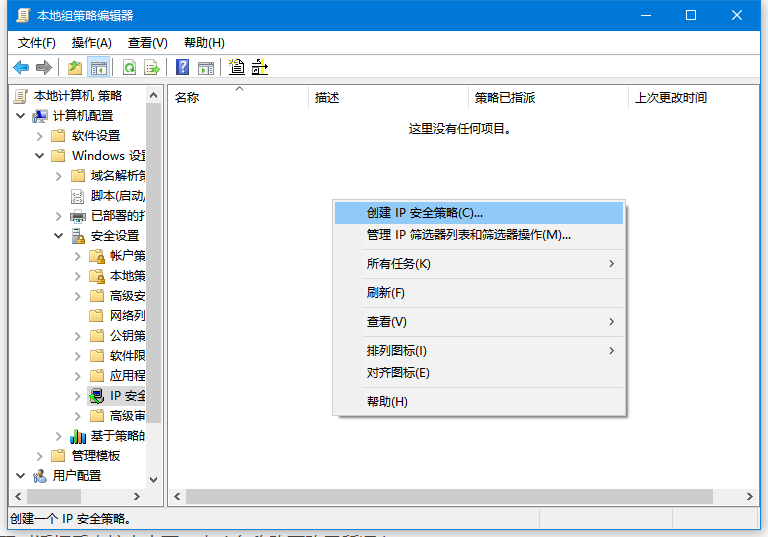Click the Up one level folder icon
The width and height of the screenshot is (768, 537).
[x=75, y=67]
